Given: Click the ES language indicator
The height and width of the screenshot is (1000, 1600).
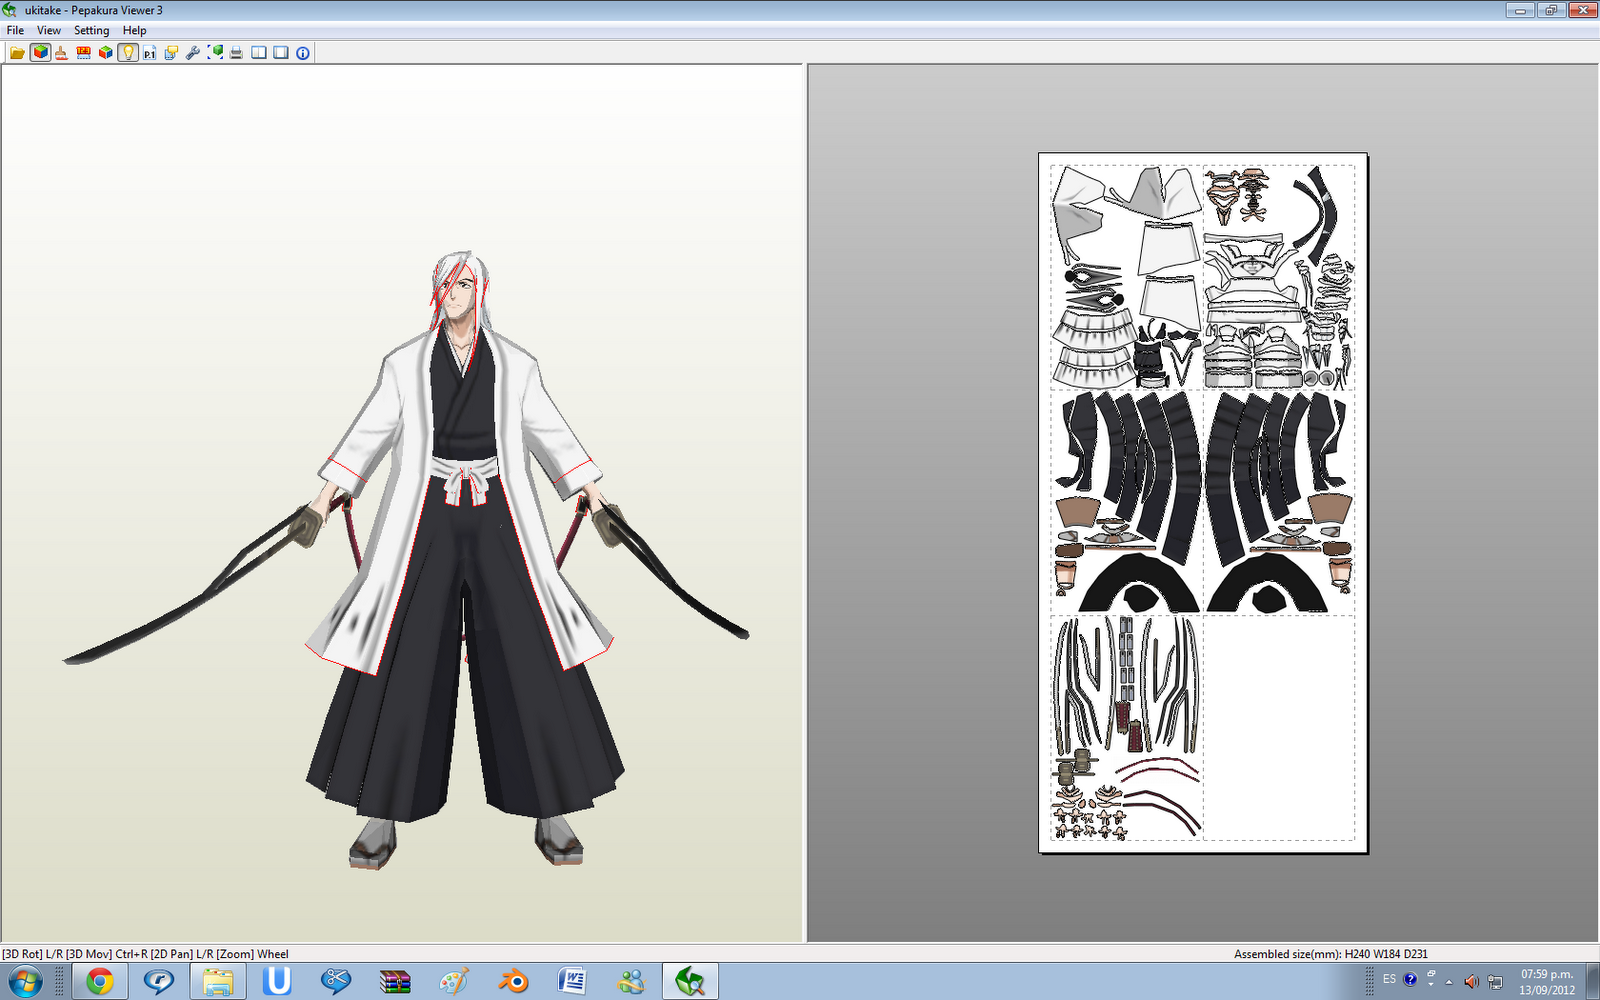Looking at the screenshot, I should (1389, 979).
